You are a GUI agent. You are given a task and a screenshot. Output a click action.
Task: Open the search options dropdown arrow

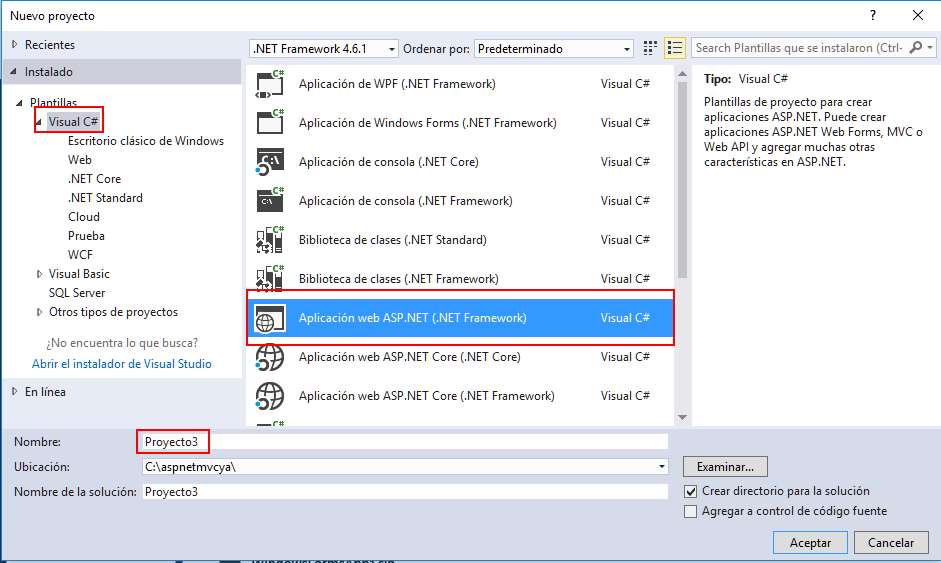tap(930, 47)
